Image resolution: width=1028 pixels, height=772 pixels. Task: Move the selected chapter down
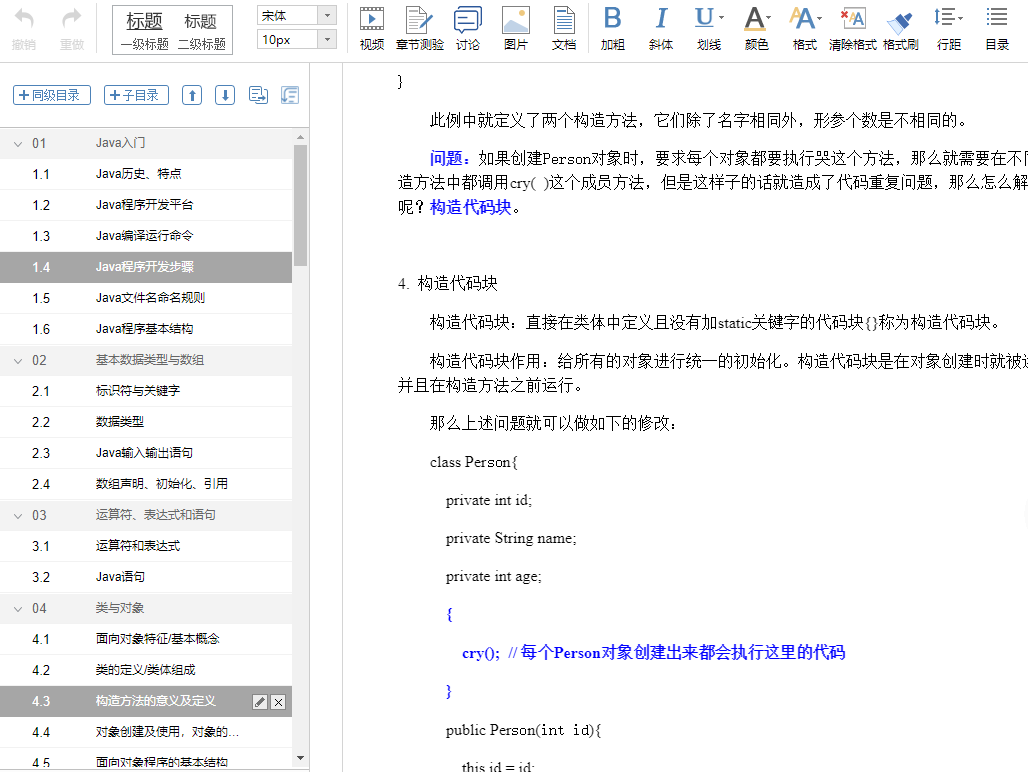pos(225,96)
